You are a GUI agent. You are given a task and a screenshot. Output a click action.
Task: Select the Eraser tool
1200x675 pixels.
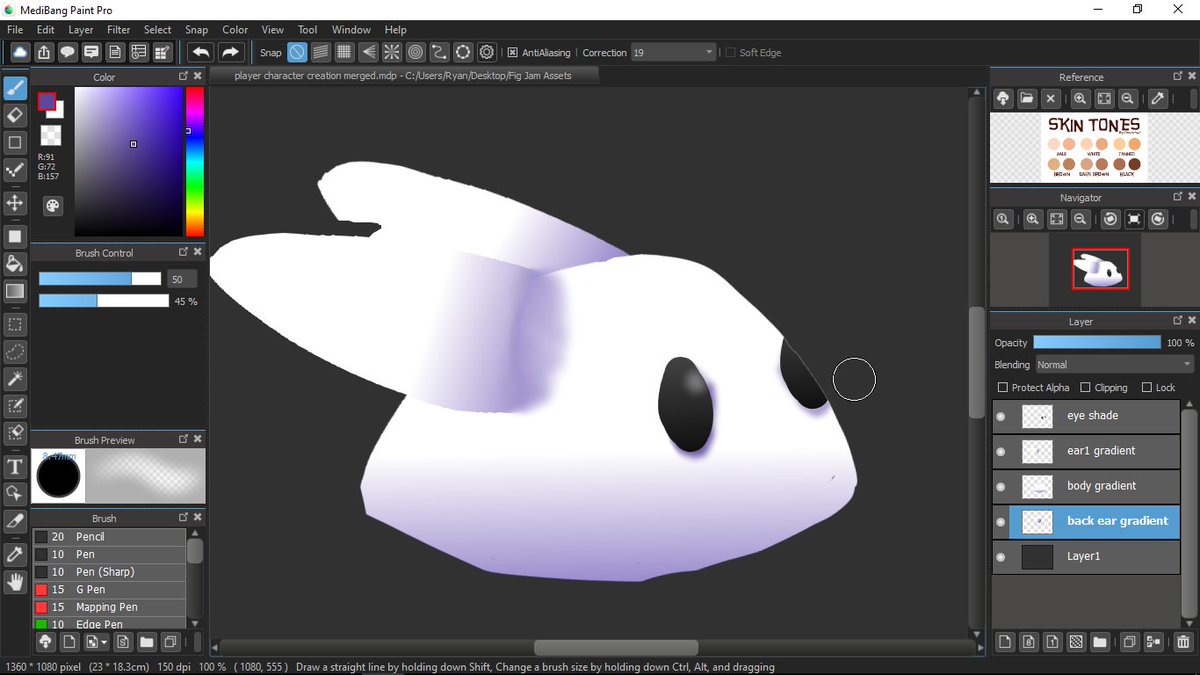14,115
